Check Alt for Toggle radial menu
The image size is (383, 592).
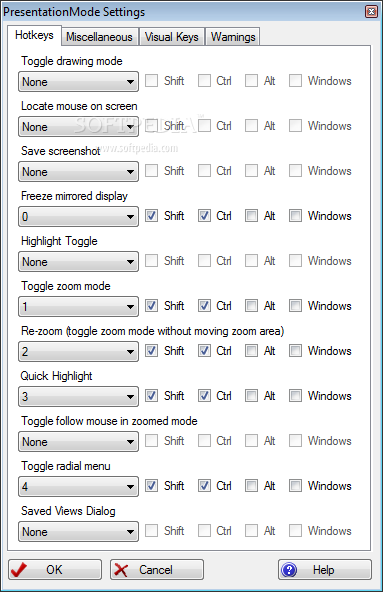click(x=251, y=486)
